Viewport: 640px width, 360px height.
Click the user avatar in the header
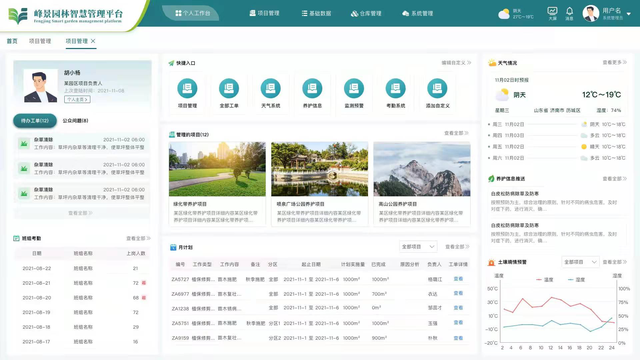591,13
